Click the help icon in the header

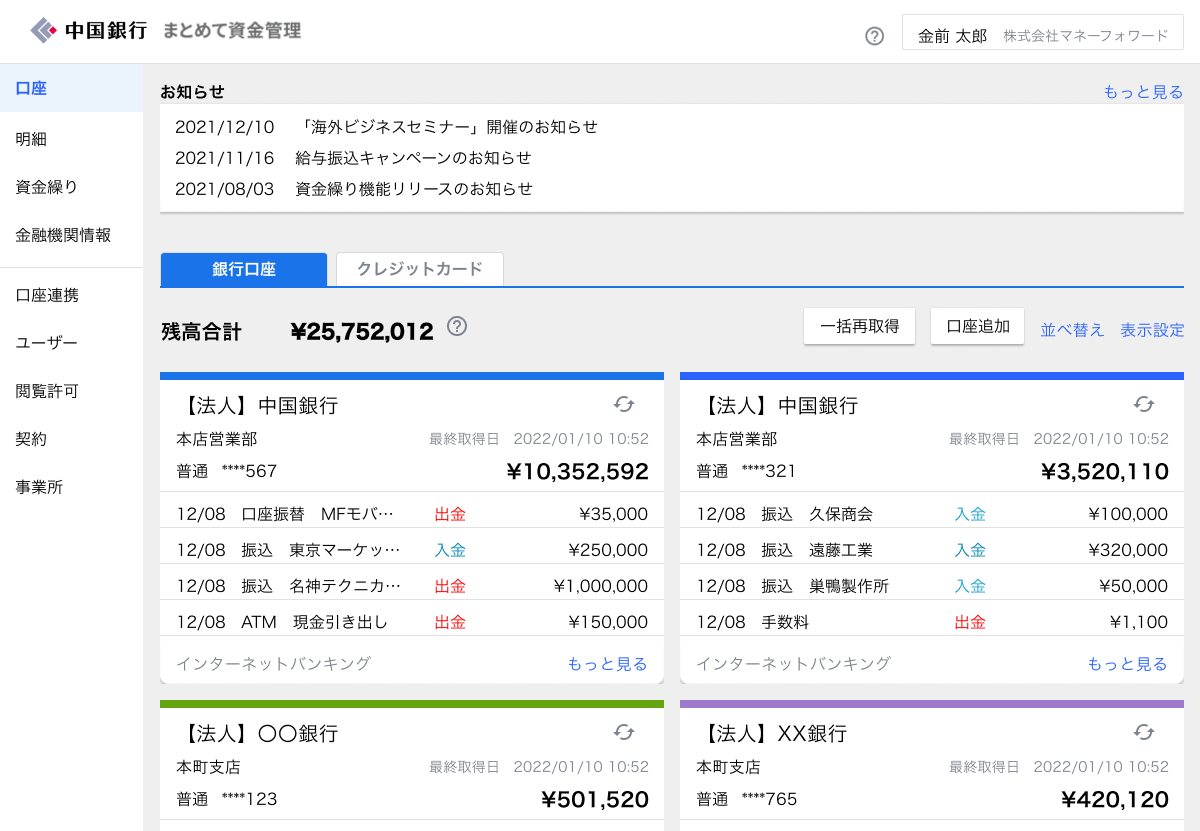click(874, 36)
